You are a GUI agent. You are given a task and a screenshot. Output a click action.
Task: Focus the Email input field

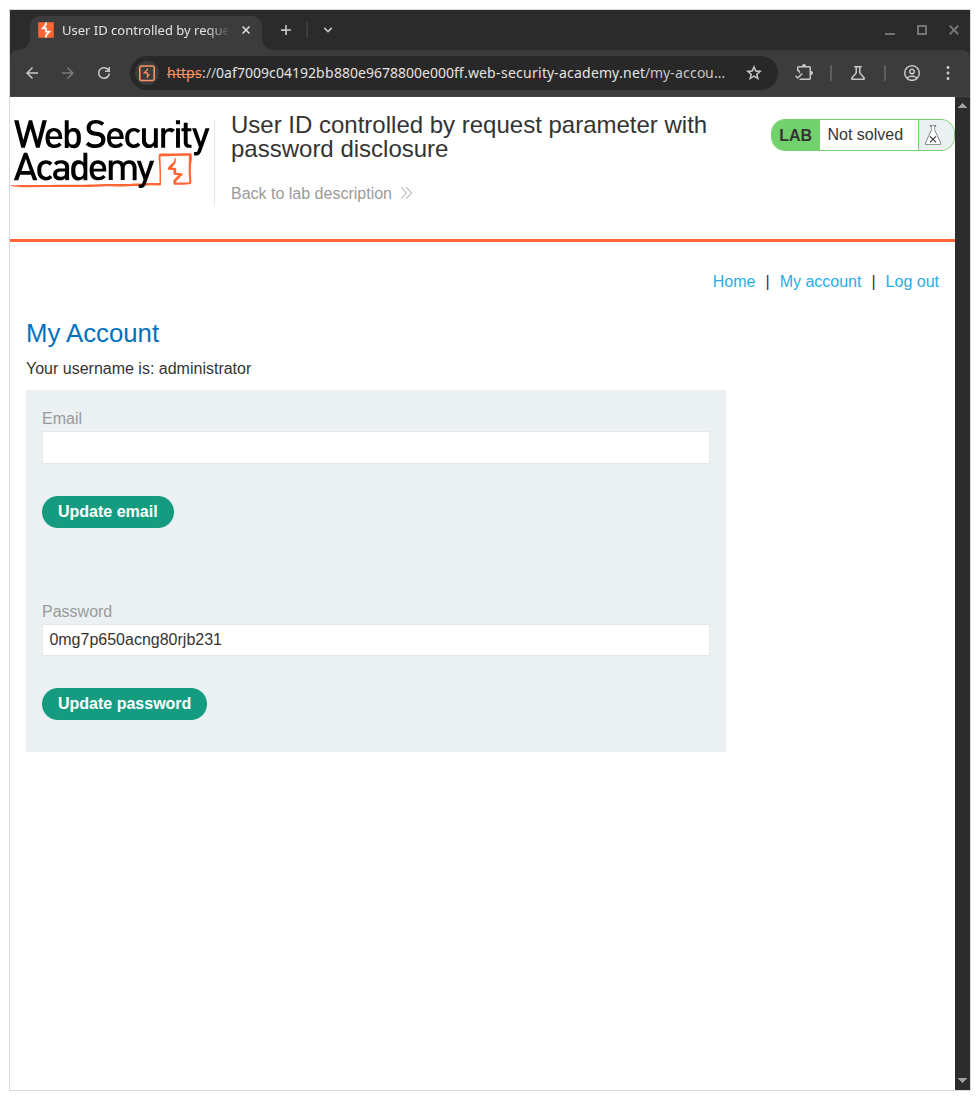click(376, 448)
